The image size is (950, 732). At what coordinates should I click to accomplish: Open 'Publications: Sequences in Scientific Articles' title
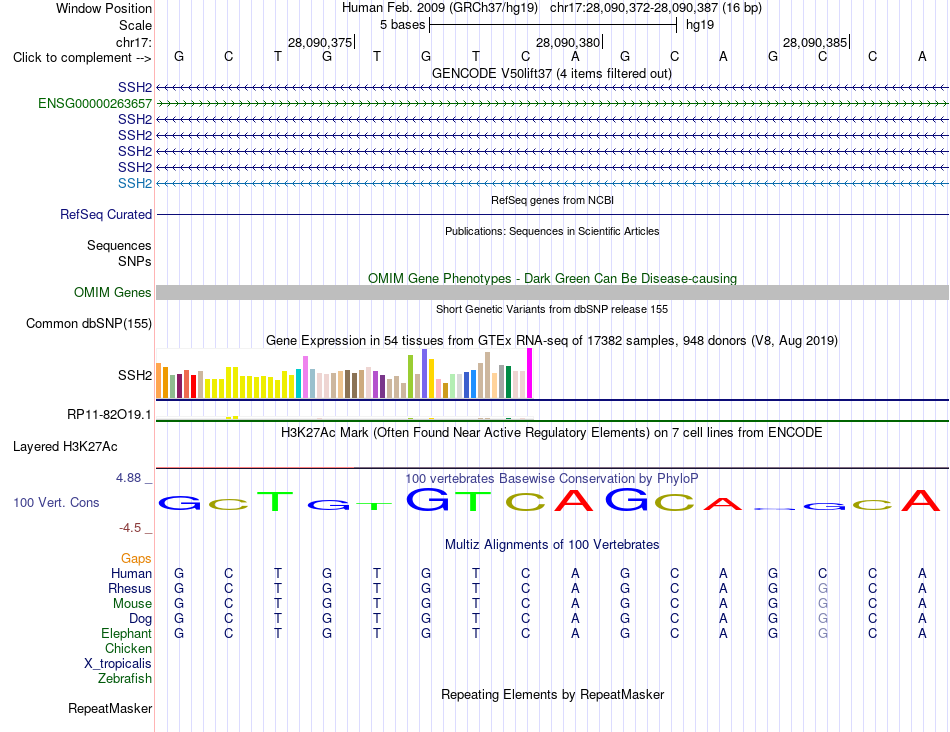pos(552,231)
